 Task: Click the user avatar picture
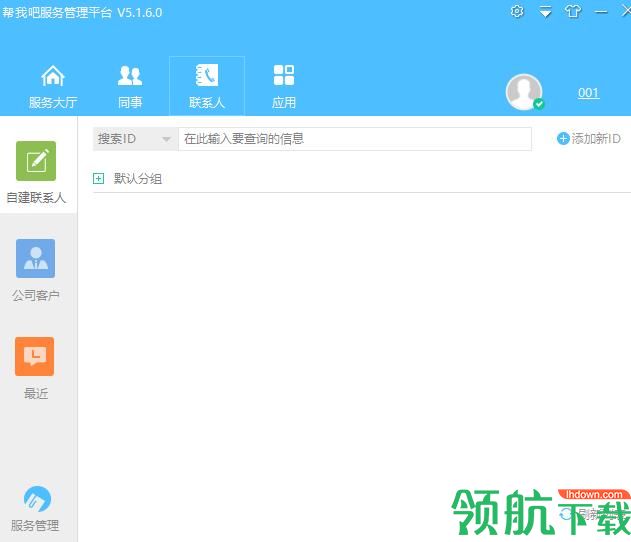click(524, 92)
